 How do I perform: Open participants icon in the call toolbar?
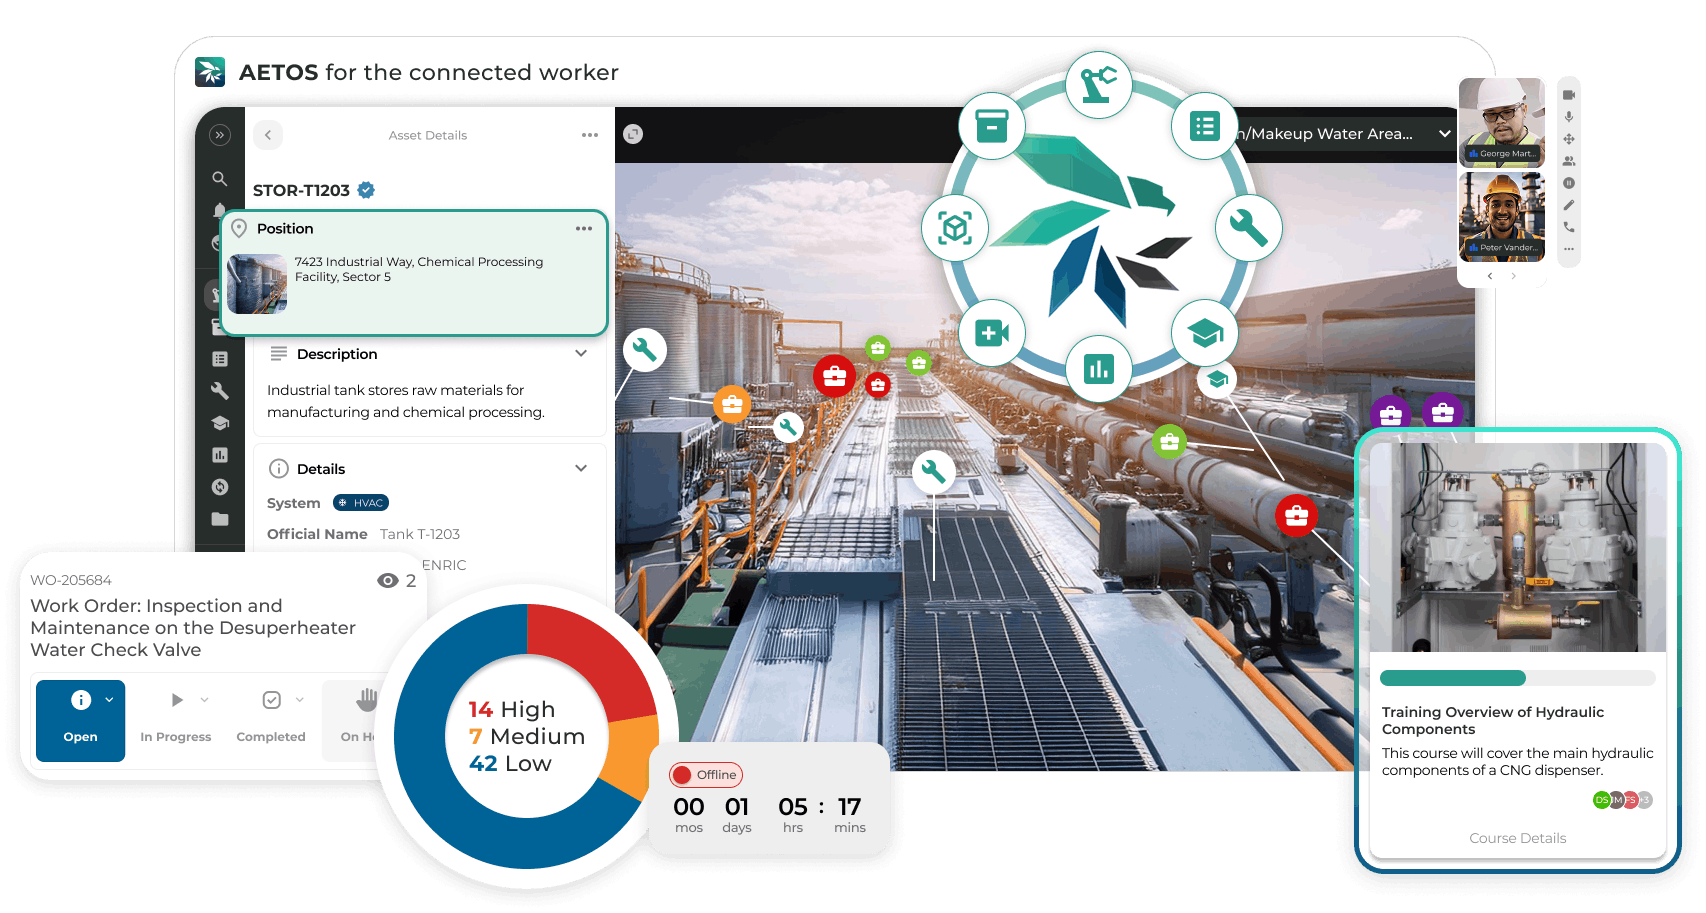(1569, 161)
